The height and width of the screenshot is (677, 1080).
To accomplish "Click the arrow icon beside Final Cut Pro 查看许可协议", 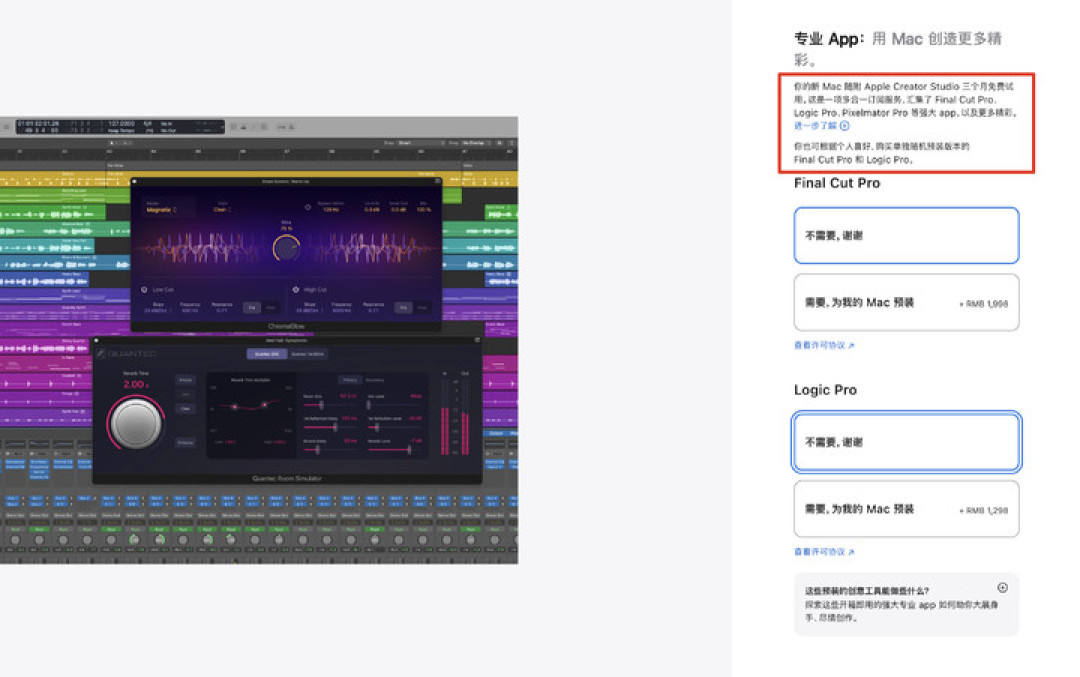I will click(851, 346).
